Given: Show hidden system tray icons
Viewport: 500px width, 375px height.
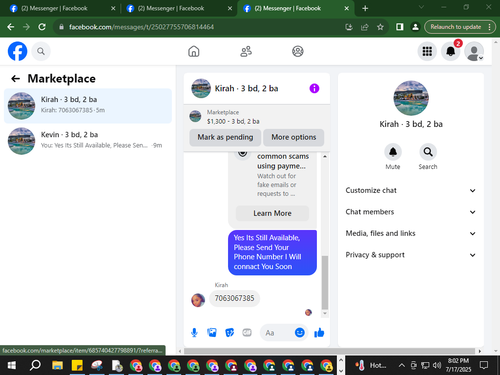Looking at the screenshot, I should point(402,366).
